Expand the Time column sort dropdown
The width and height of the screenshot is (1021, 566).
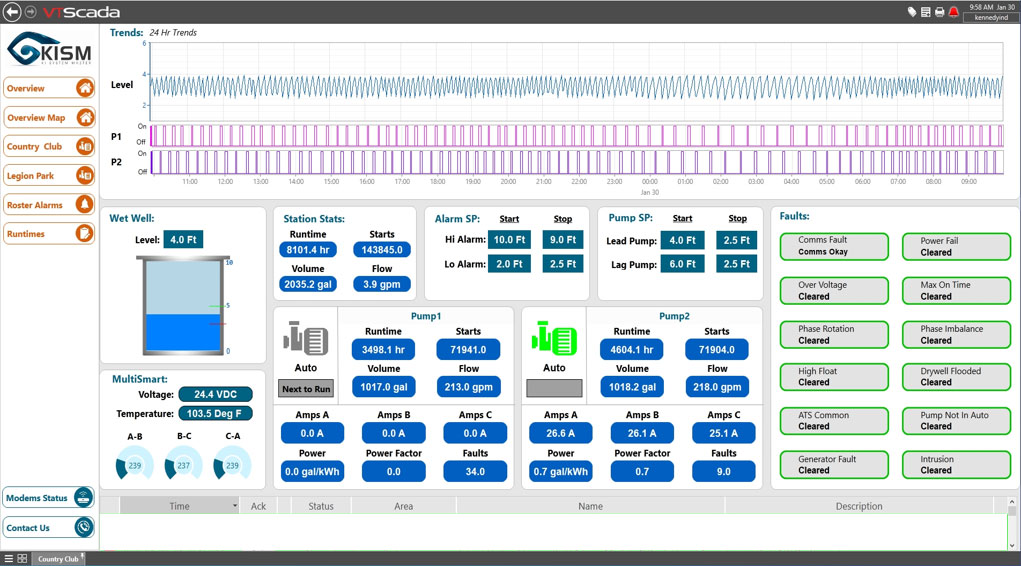235,506
